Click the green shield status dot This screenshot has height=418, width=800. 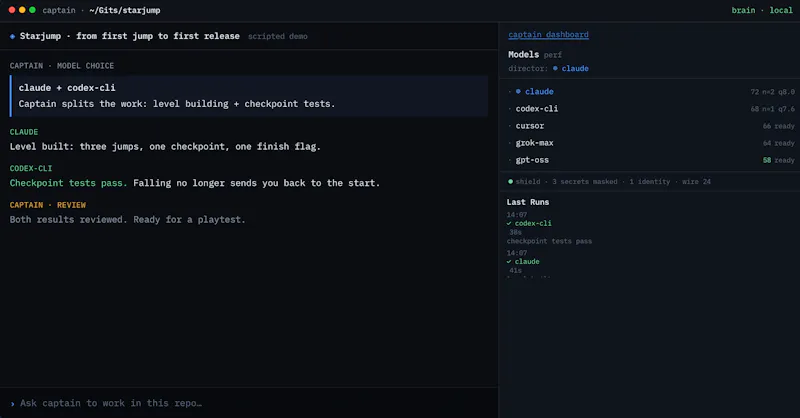pos(510,182)
